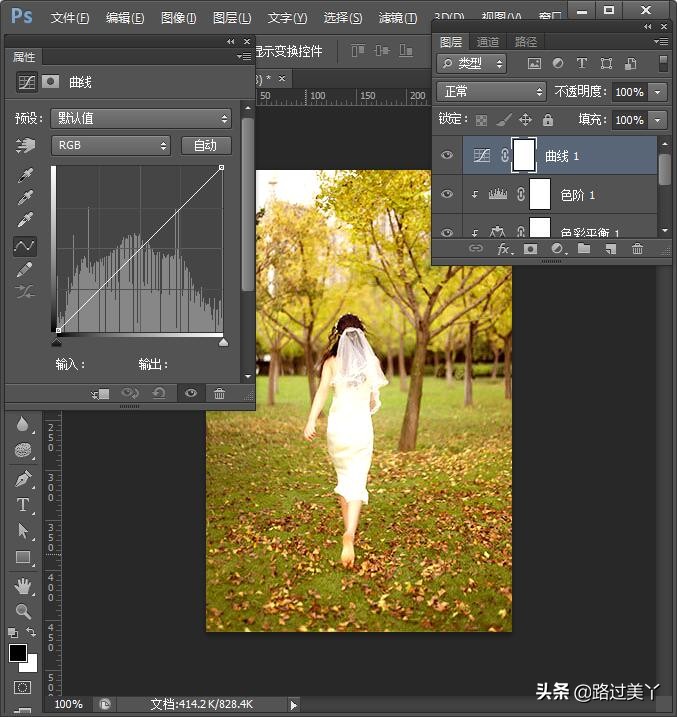Add layer mask icon in Layers panel
The height and width of the screenshot is (717, 677).
click(530, 249)
